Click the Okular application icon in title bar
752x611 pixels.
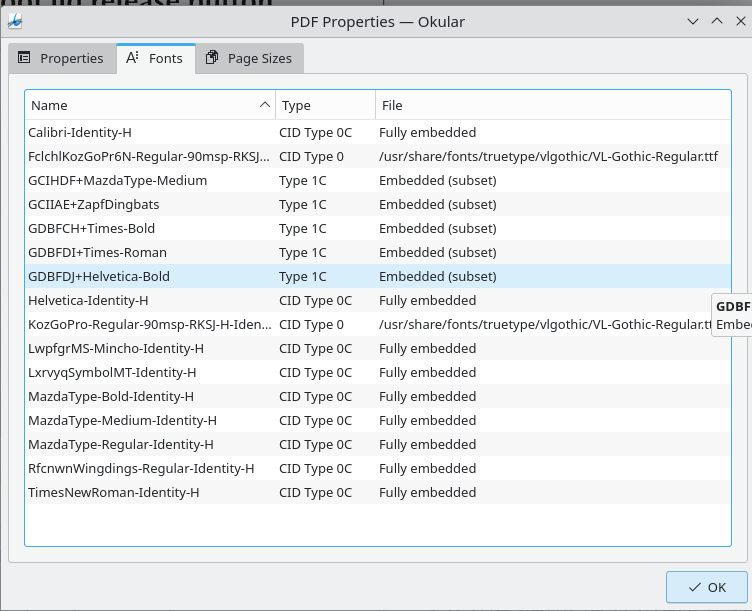[15, 22]
